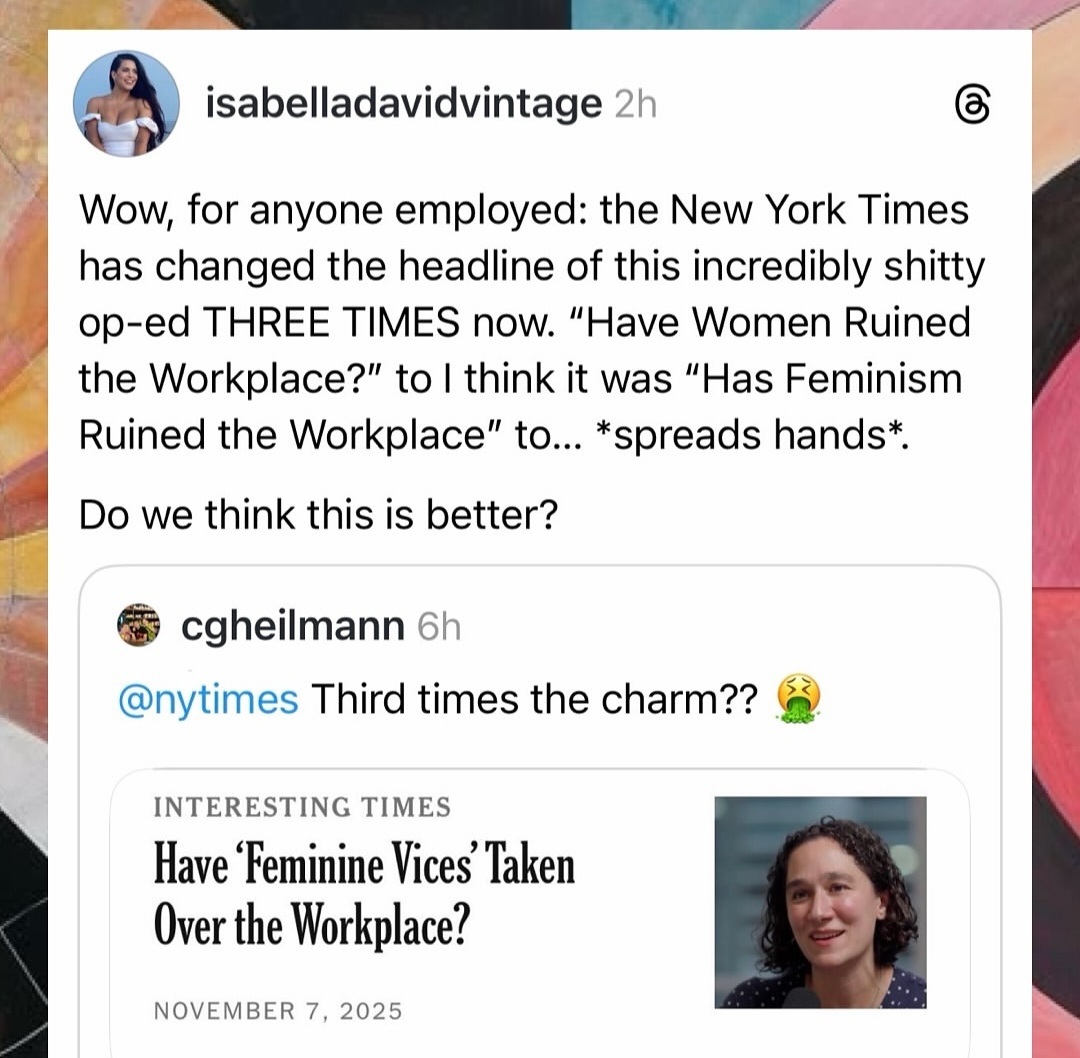Select the INTERESTING TIMES section label

302,807
